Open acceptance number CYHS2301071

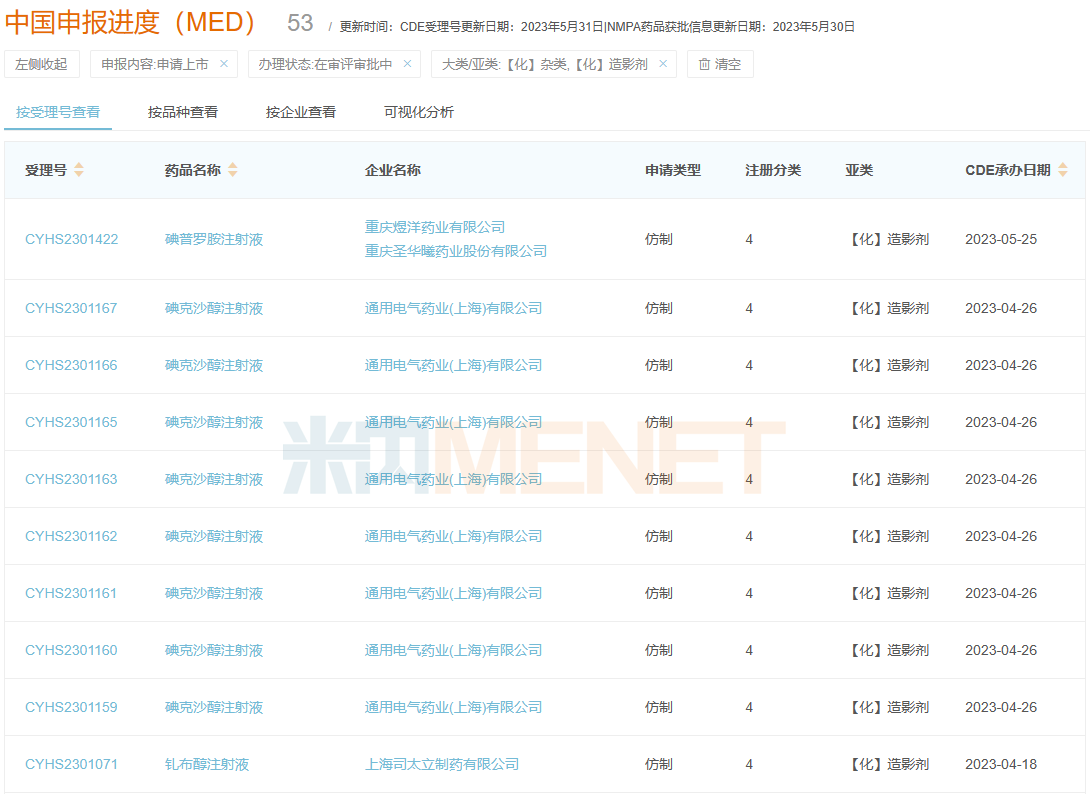pyautogui.click(x=72, y=764)
